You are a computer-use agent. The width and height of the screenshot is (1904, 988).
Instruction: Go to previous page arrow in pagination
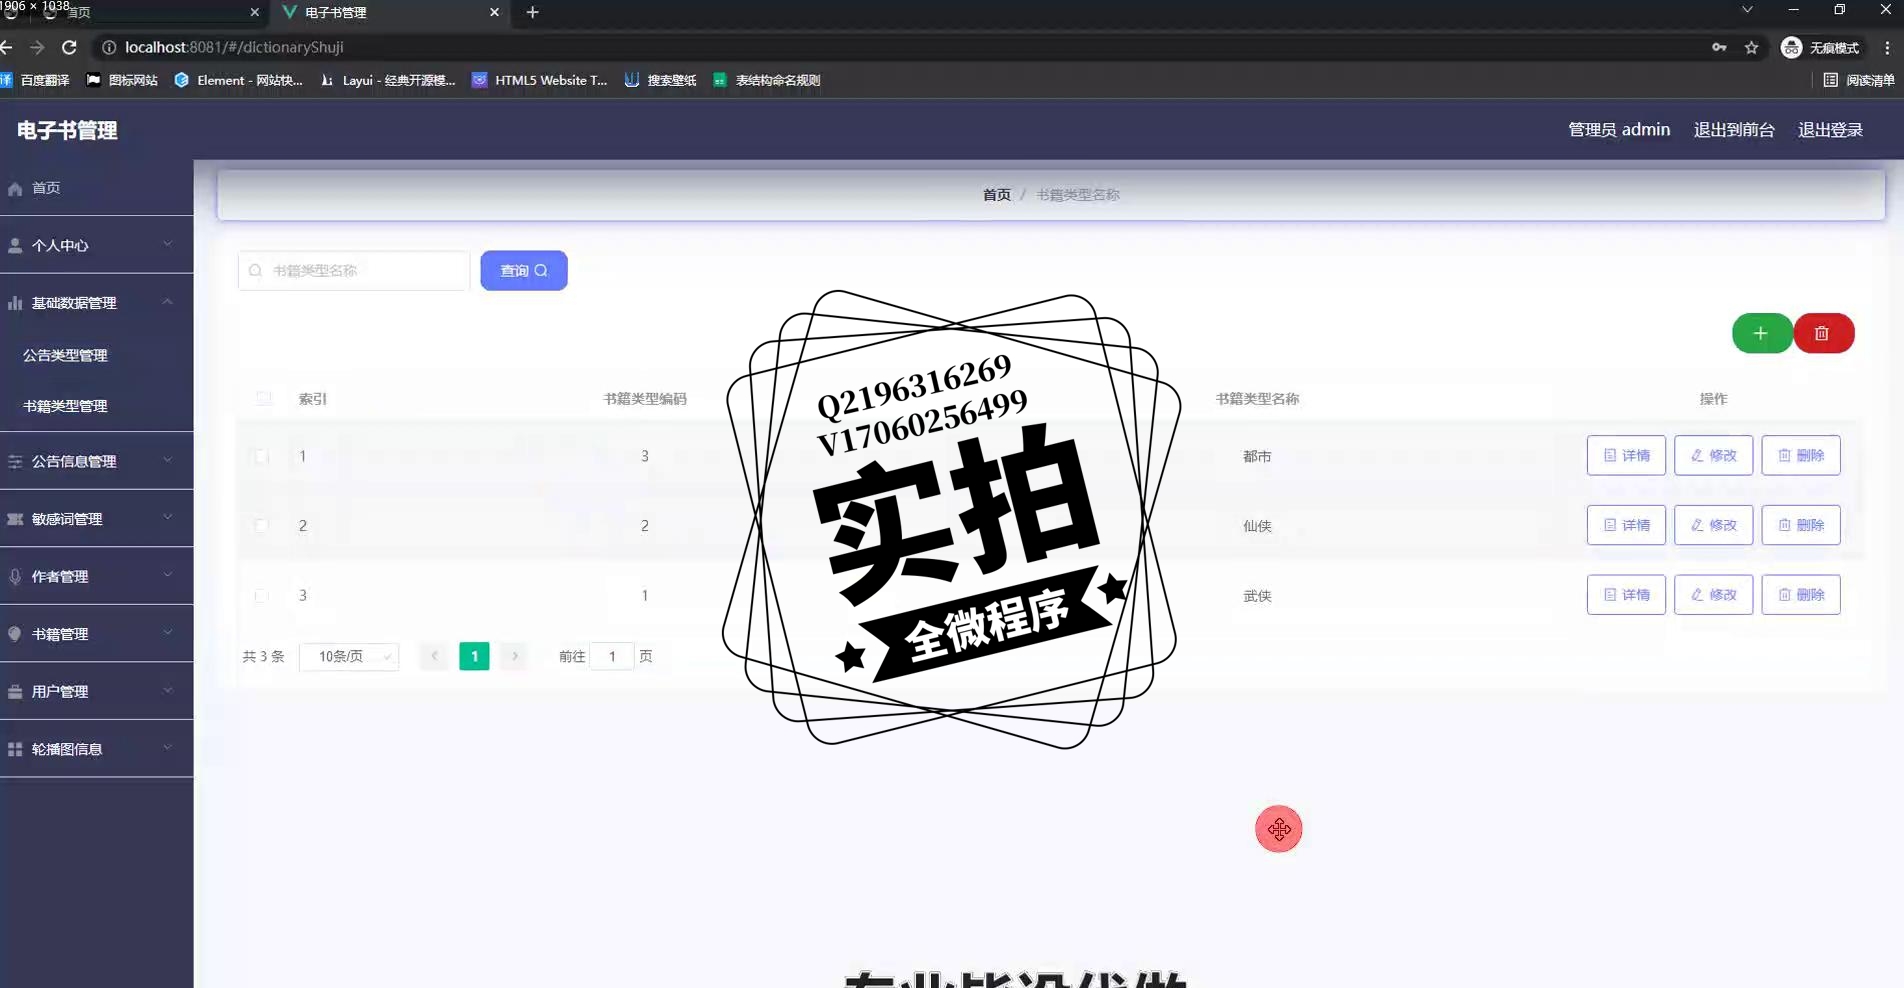point(434,656)
